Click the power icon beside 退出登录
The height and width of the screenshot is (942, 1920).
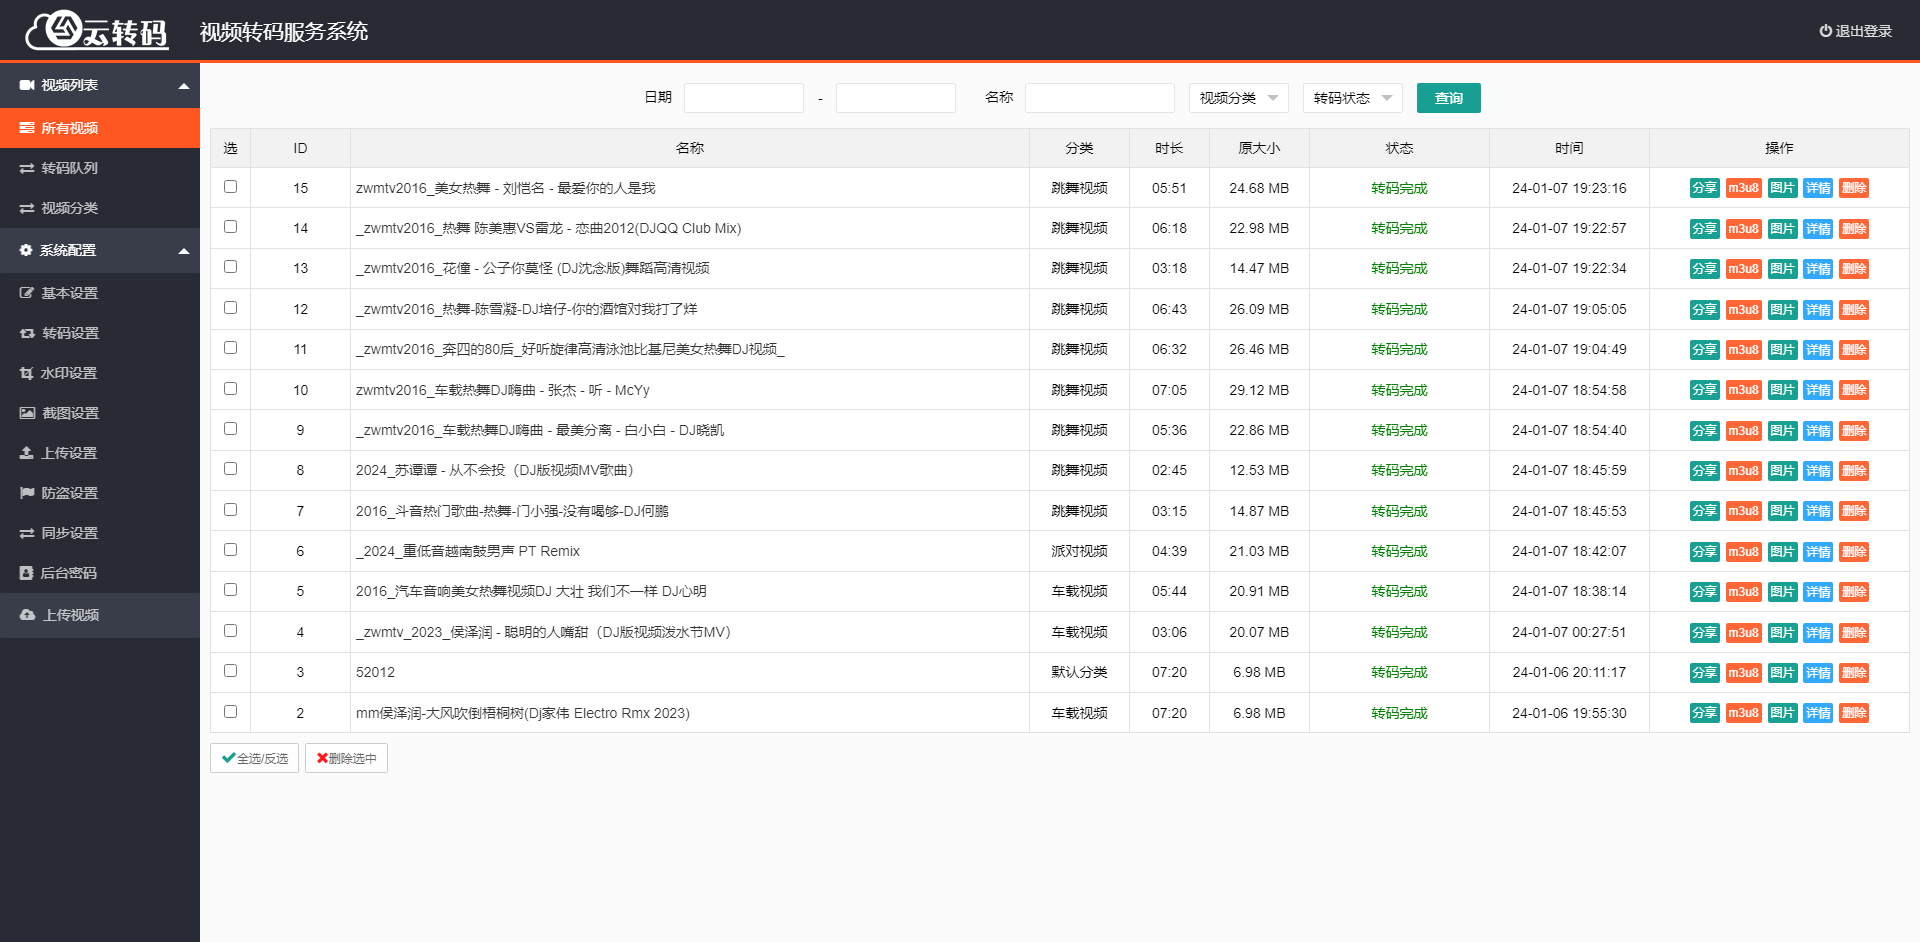coord(1825,31)
